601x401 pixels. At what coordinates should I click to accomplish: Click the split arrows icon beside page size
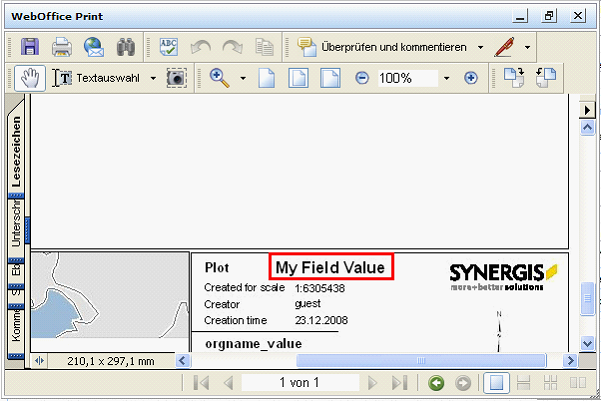pos(39,361)
